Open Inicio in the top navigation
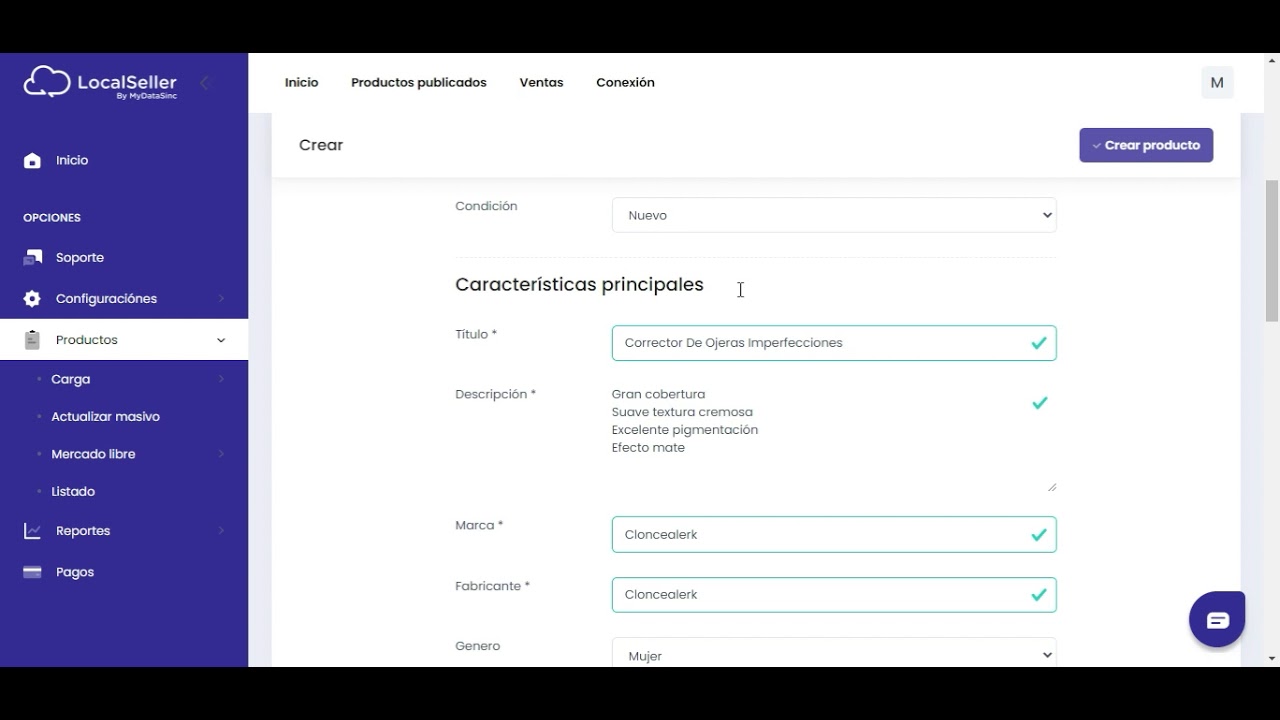This screenshot has width=1280, height=720. tap(301, 83)
